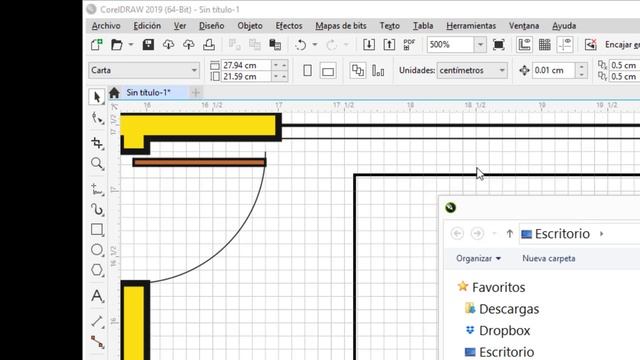Click Nueva carpeta in file dialog
The image size is (640, 360).
pyautogui.click(x=549, y=258)
